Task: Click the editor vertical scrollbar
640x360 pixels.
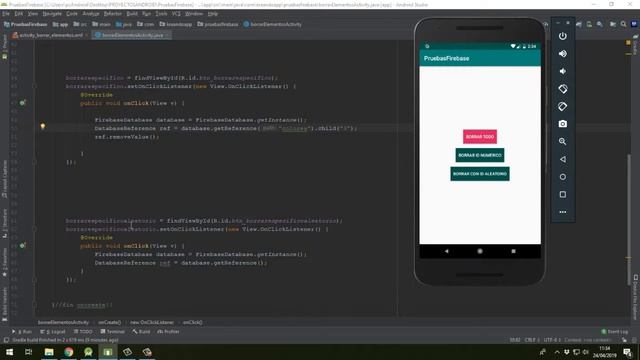Action: [629, 220]
